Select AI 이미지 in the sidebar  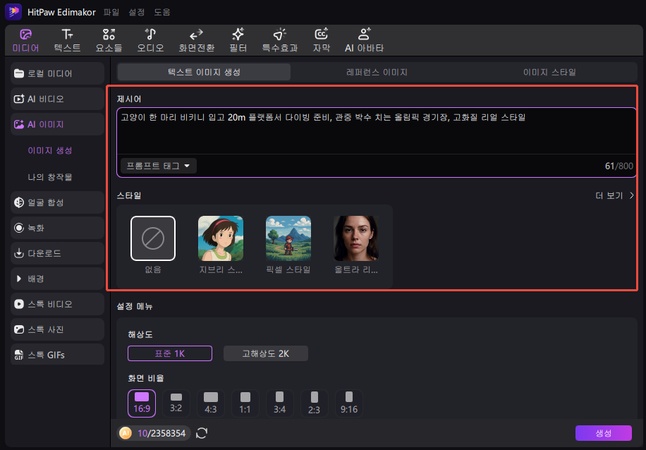click(57, 124)
